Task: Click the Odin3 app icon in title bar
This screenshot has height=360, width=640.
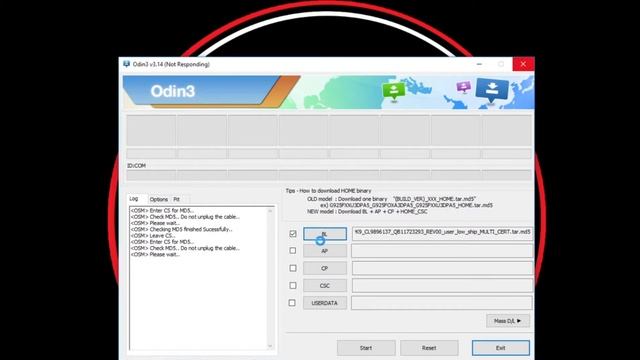Action: coord(127,64)
